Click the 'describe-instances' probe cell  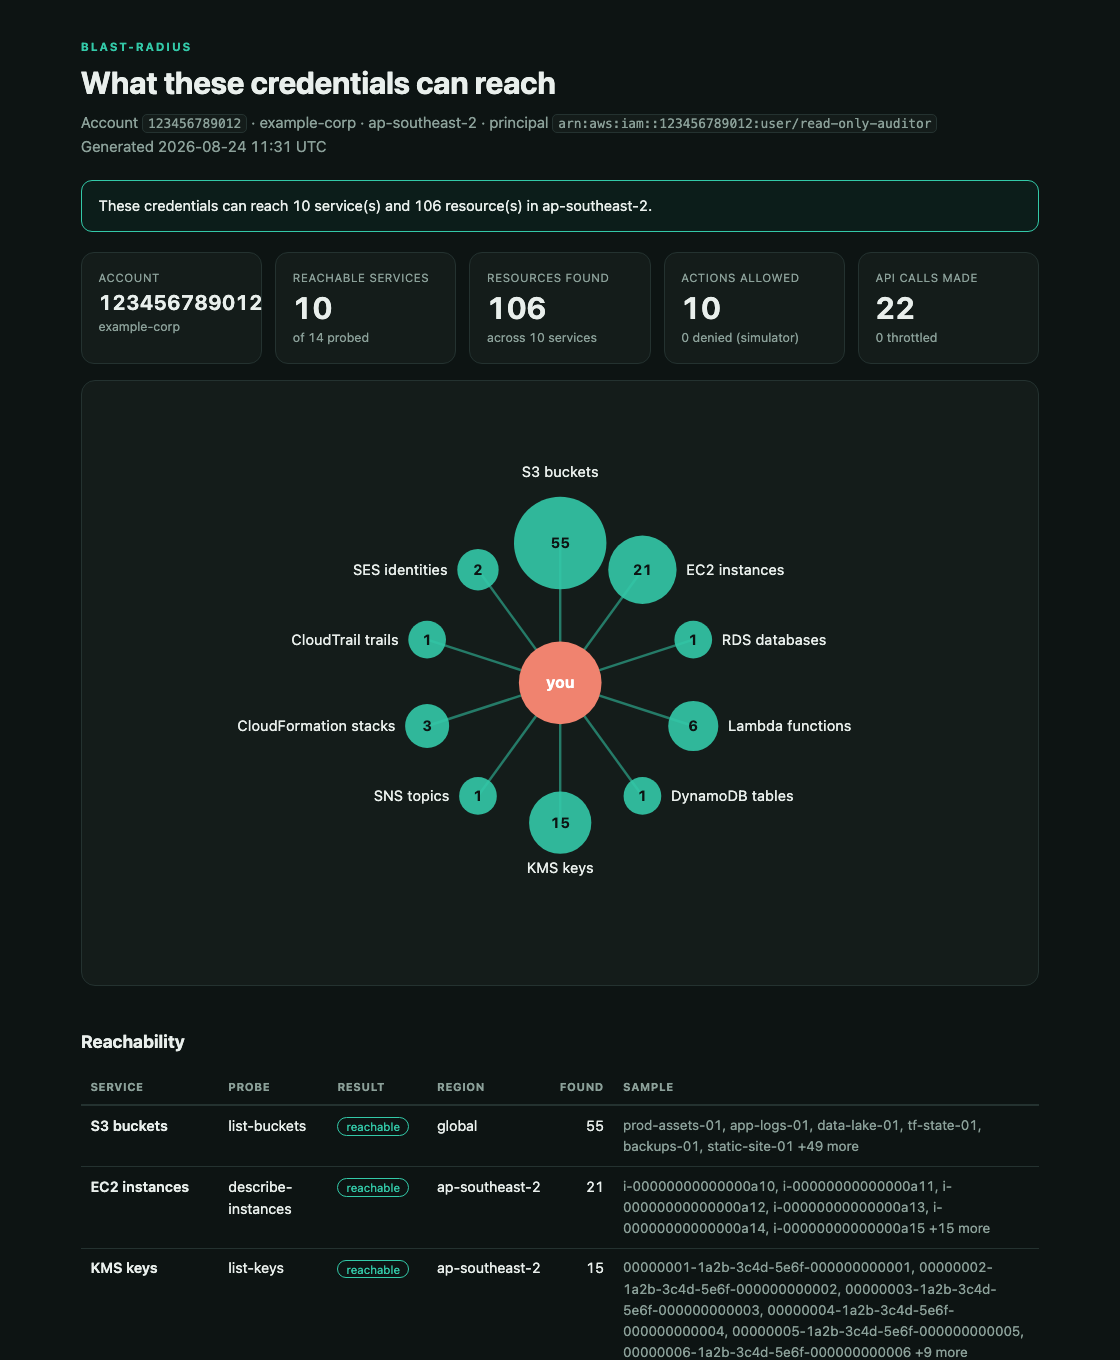260,1198
